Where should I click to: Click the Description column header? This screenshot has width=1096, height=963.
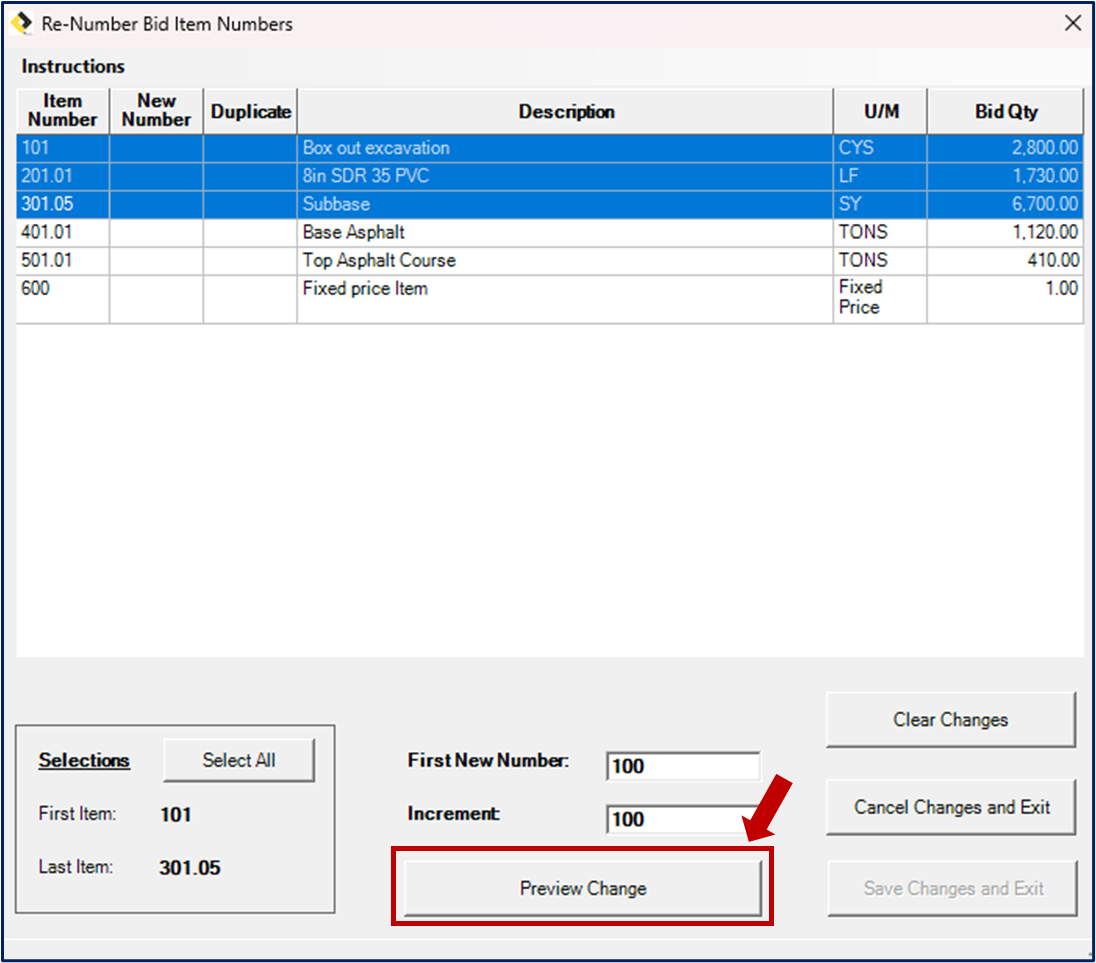566,111
